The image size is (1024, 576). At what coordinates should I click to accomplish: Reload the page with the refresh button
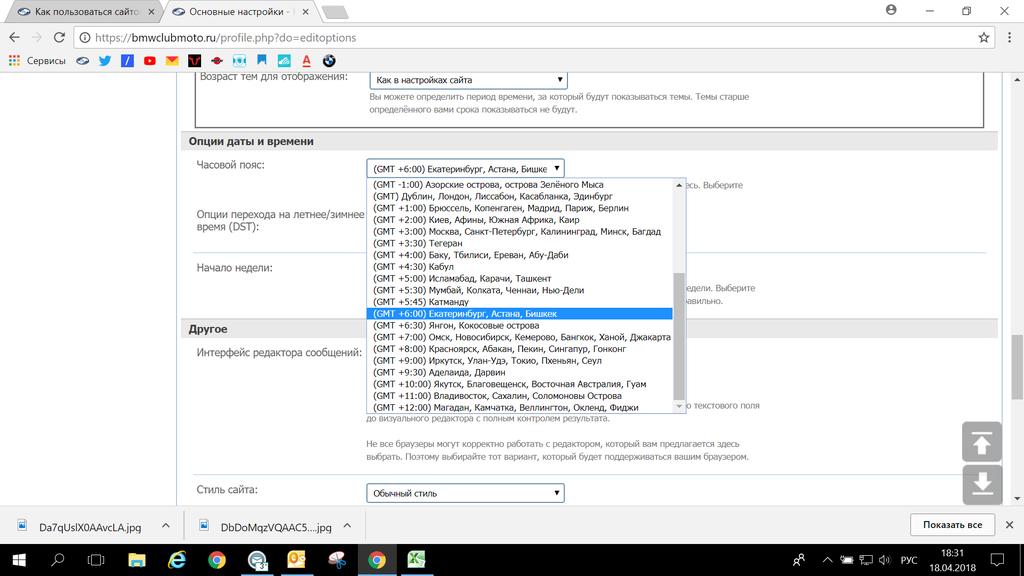pos(58,37)
